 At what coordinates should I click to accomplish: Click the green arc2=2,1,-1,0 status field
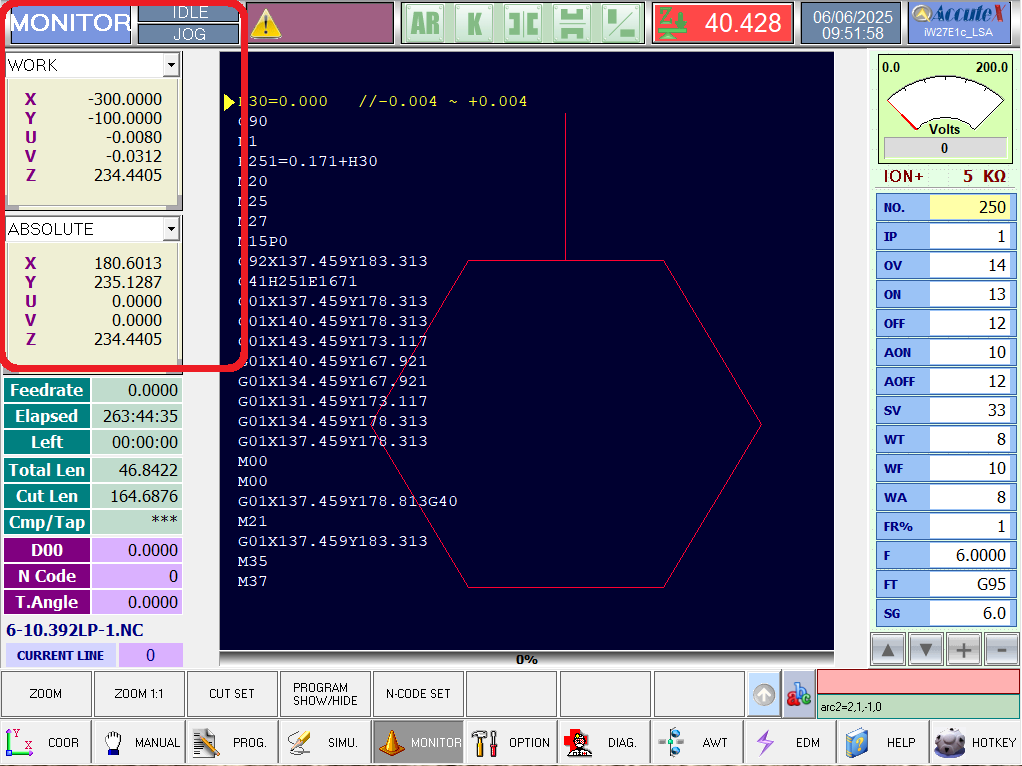pyautogui.click(x=918, y=706)
